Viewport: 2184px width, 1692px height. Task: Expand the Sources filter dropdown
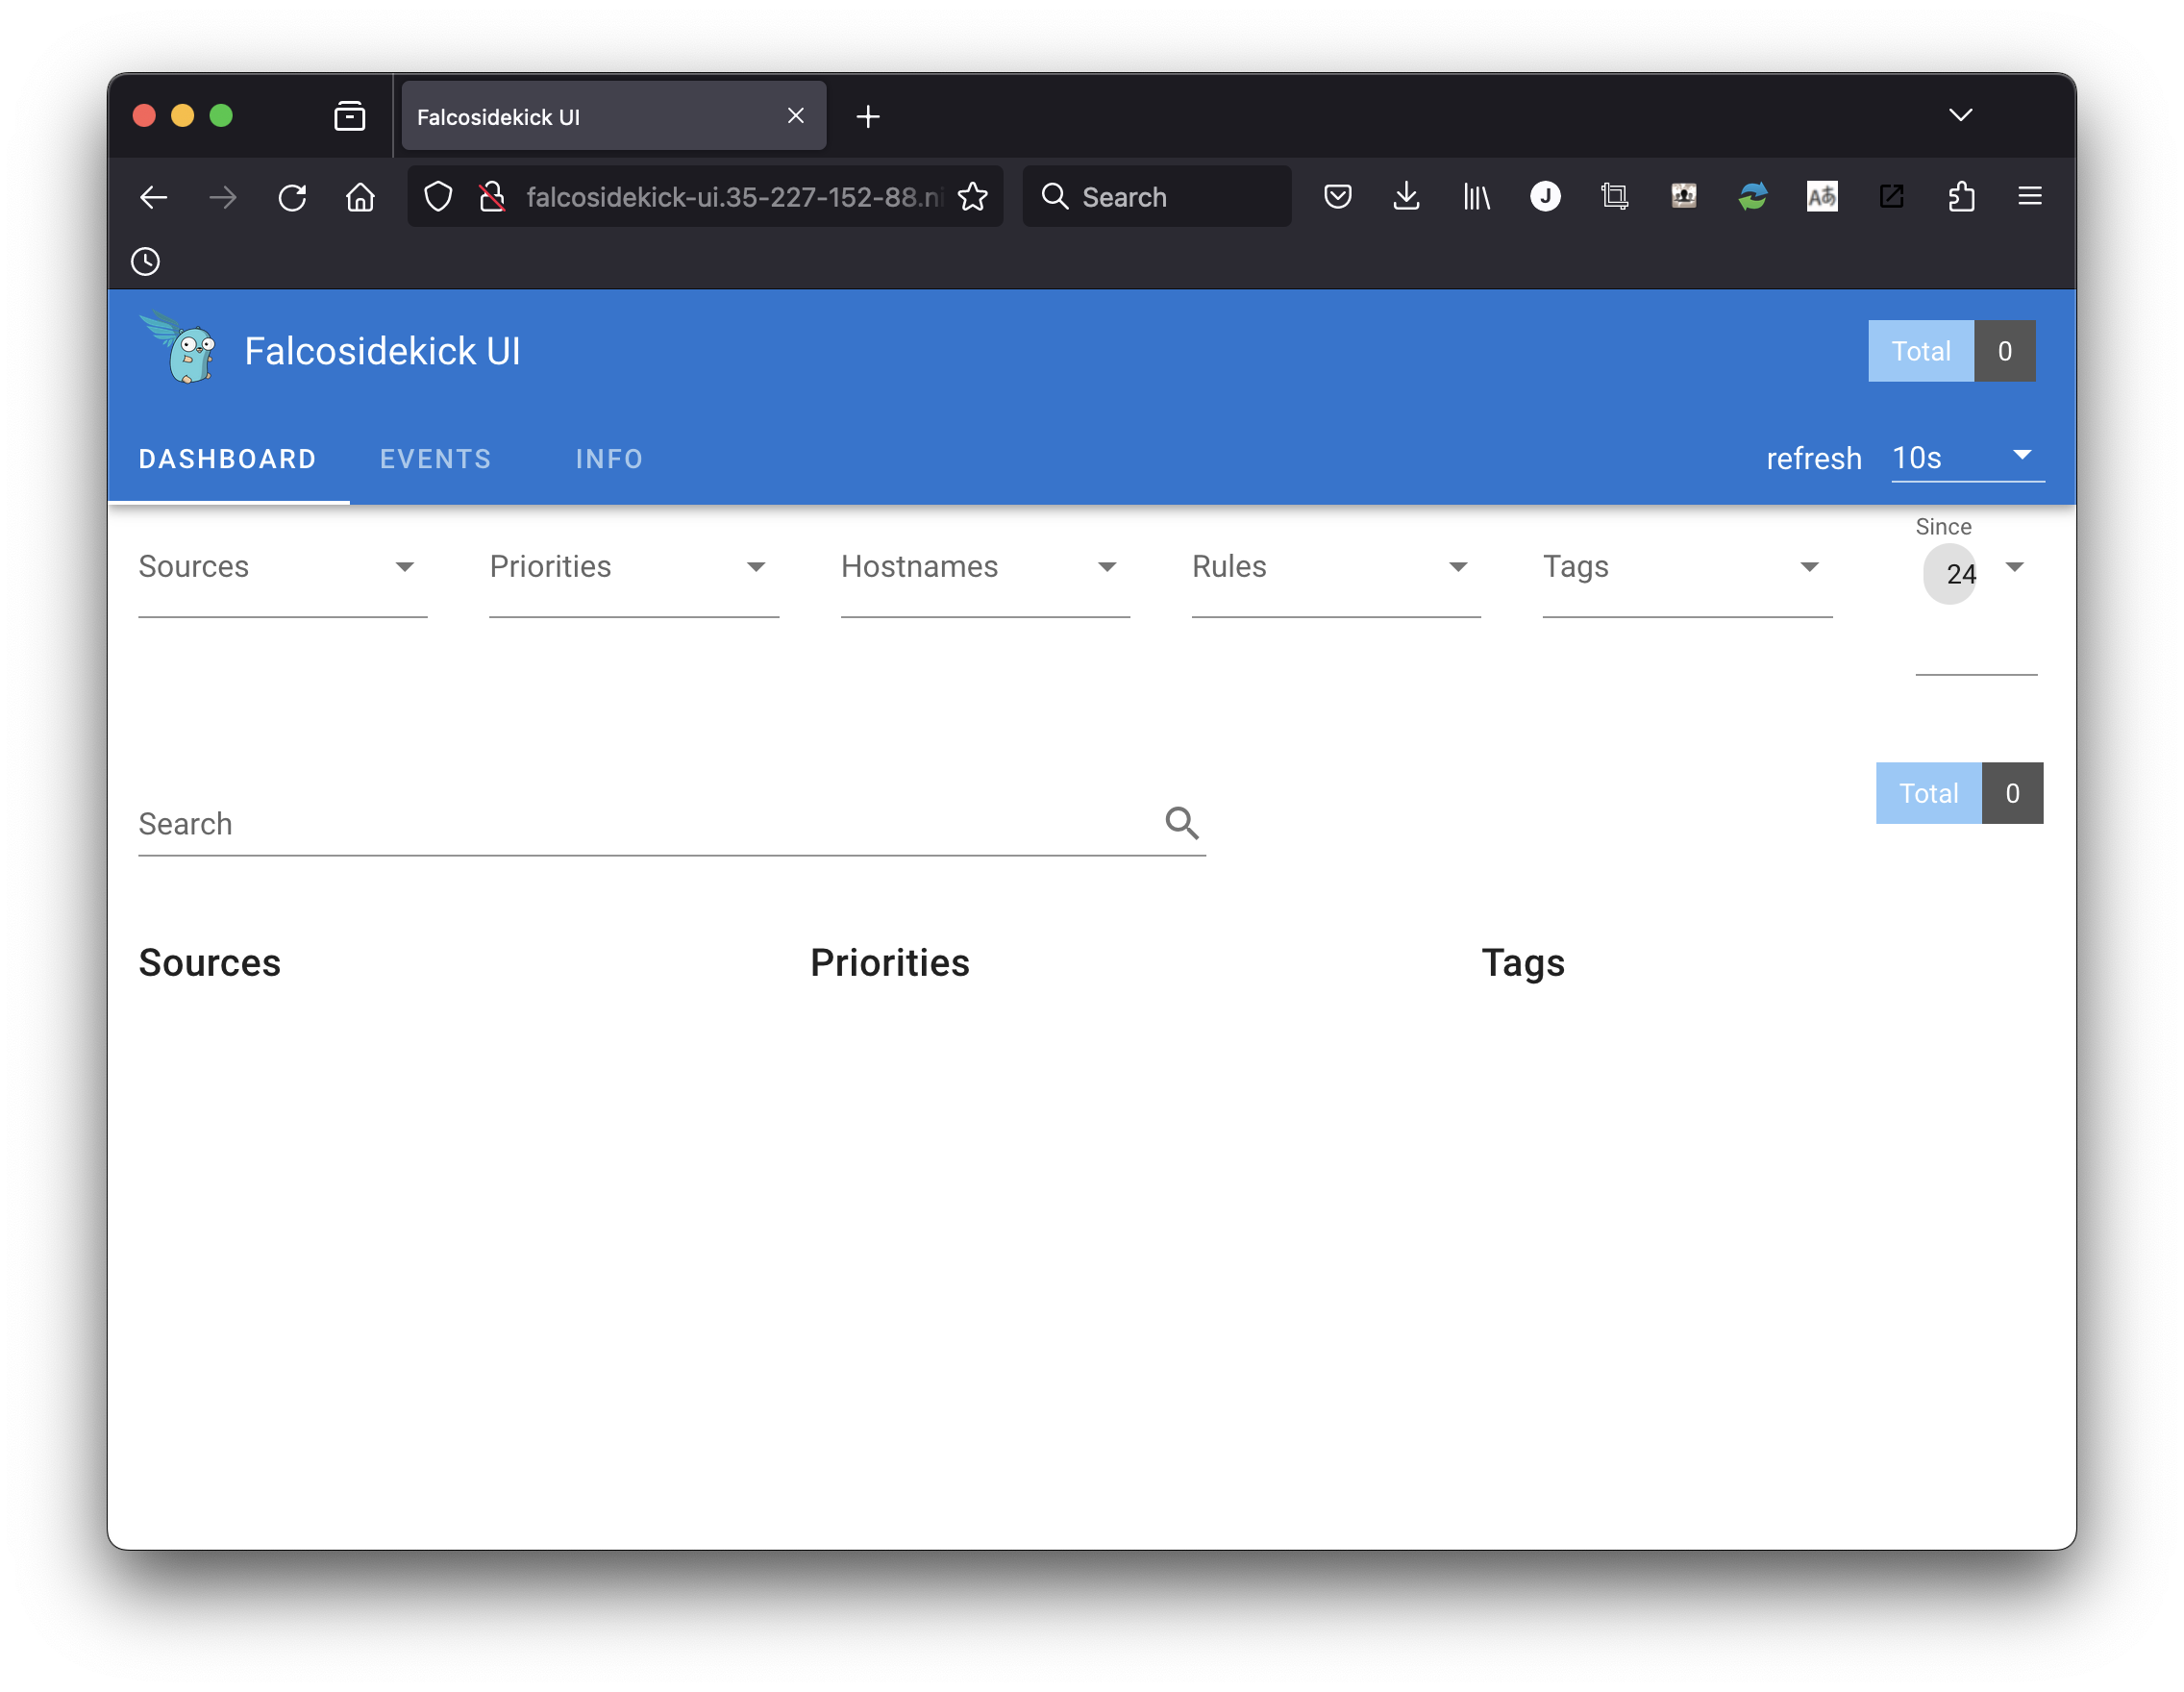click(283, 568)
